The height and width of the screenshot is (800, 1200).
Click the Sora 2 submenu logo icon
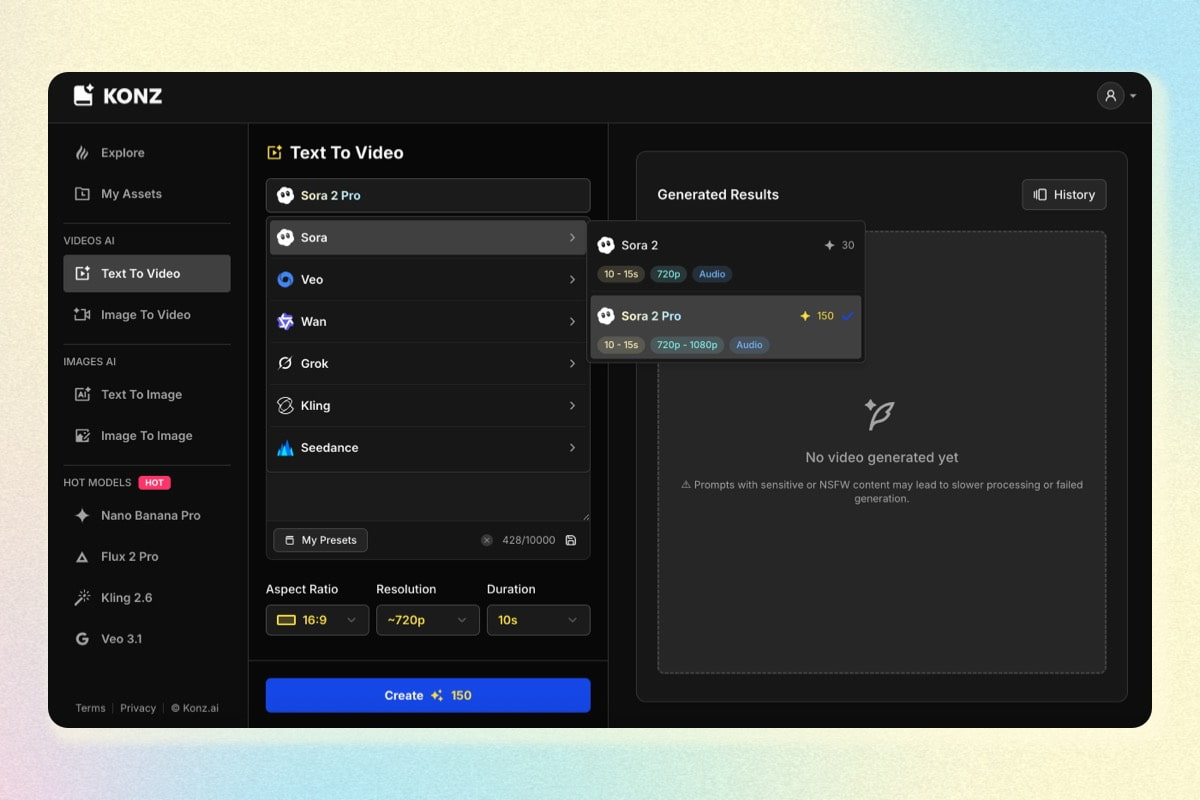coord(606,245)
